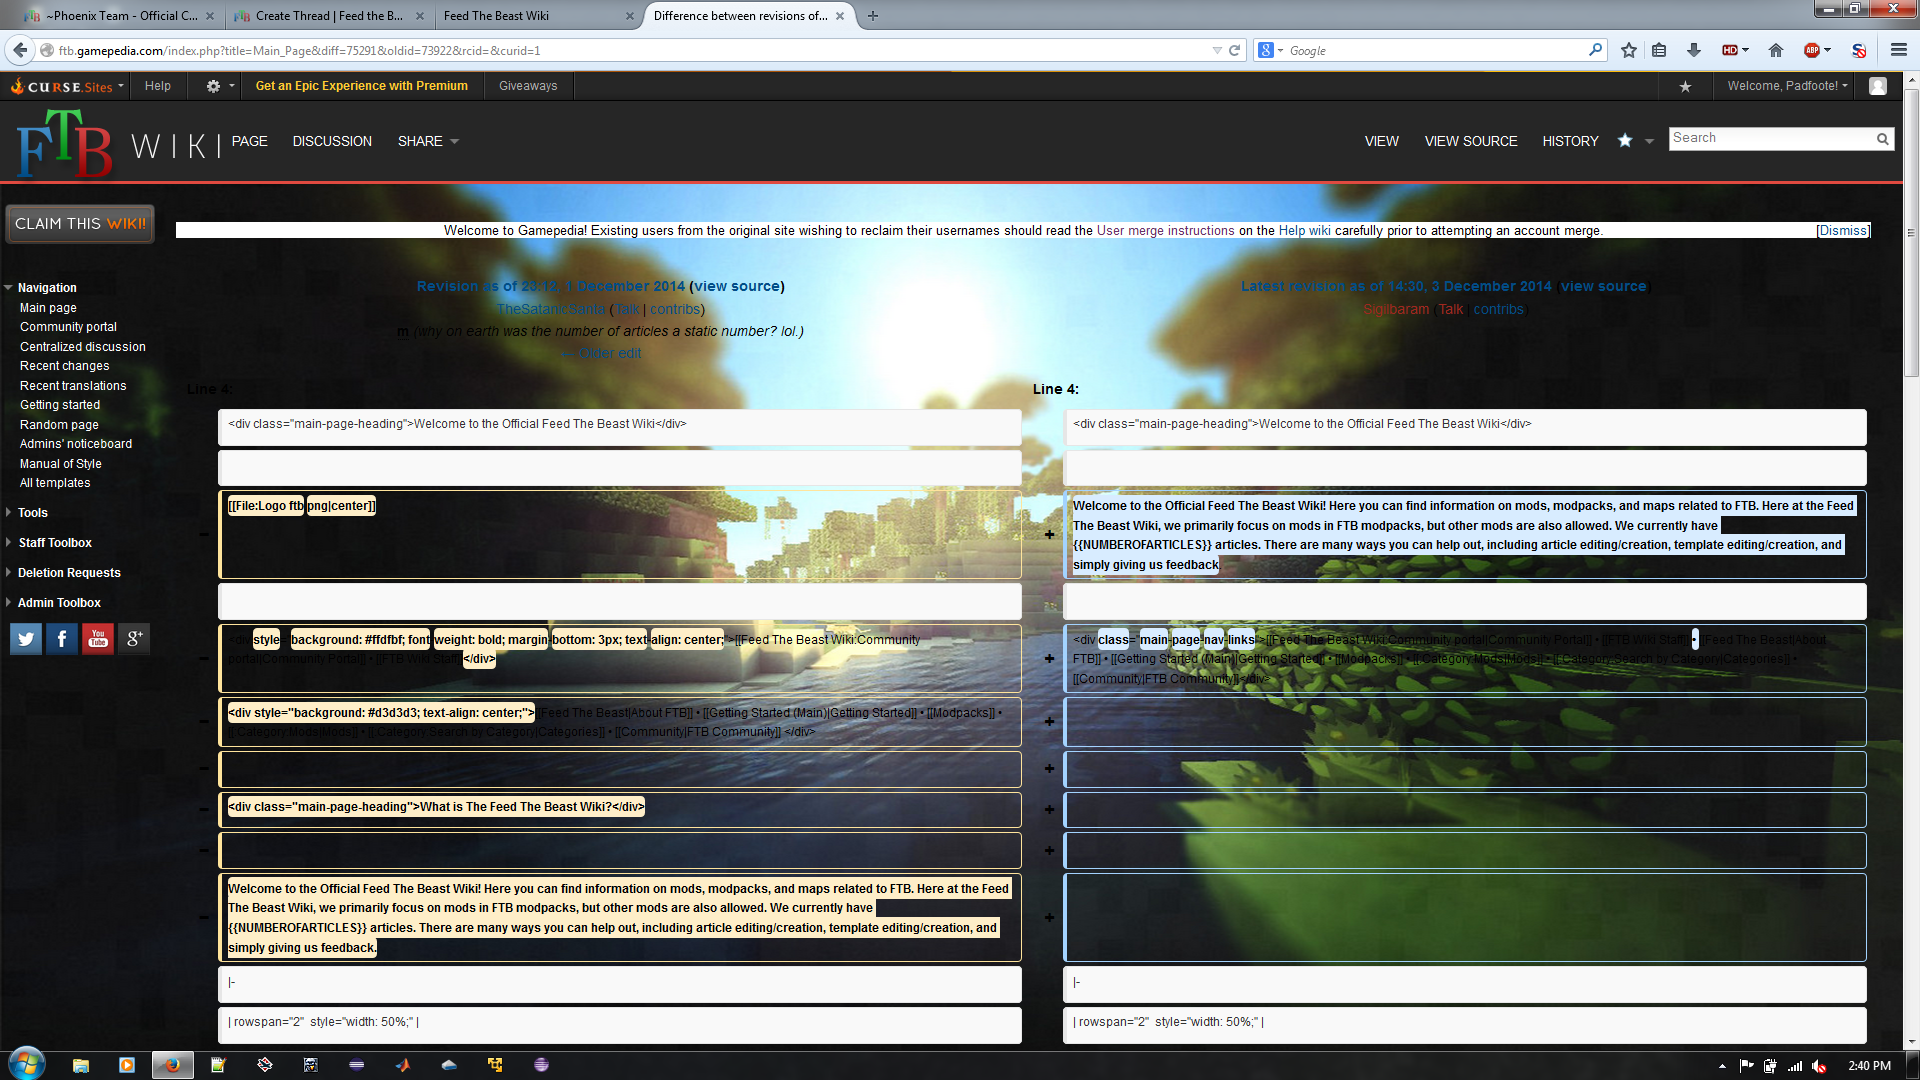Click the Firefox taskbar button

point(172,1065)
